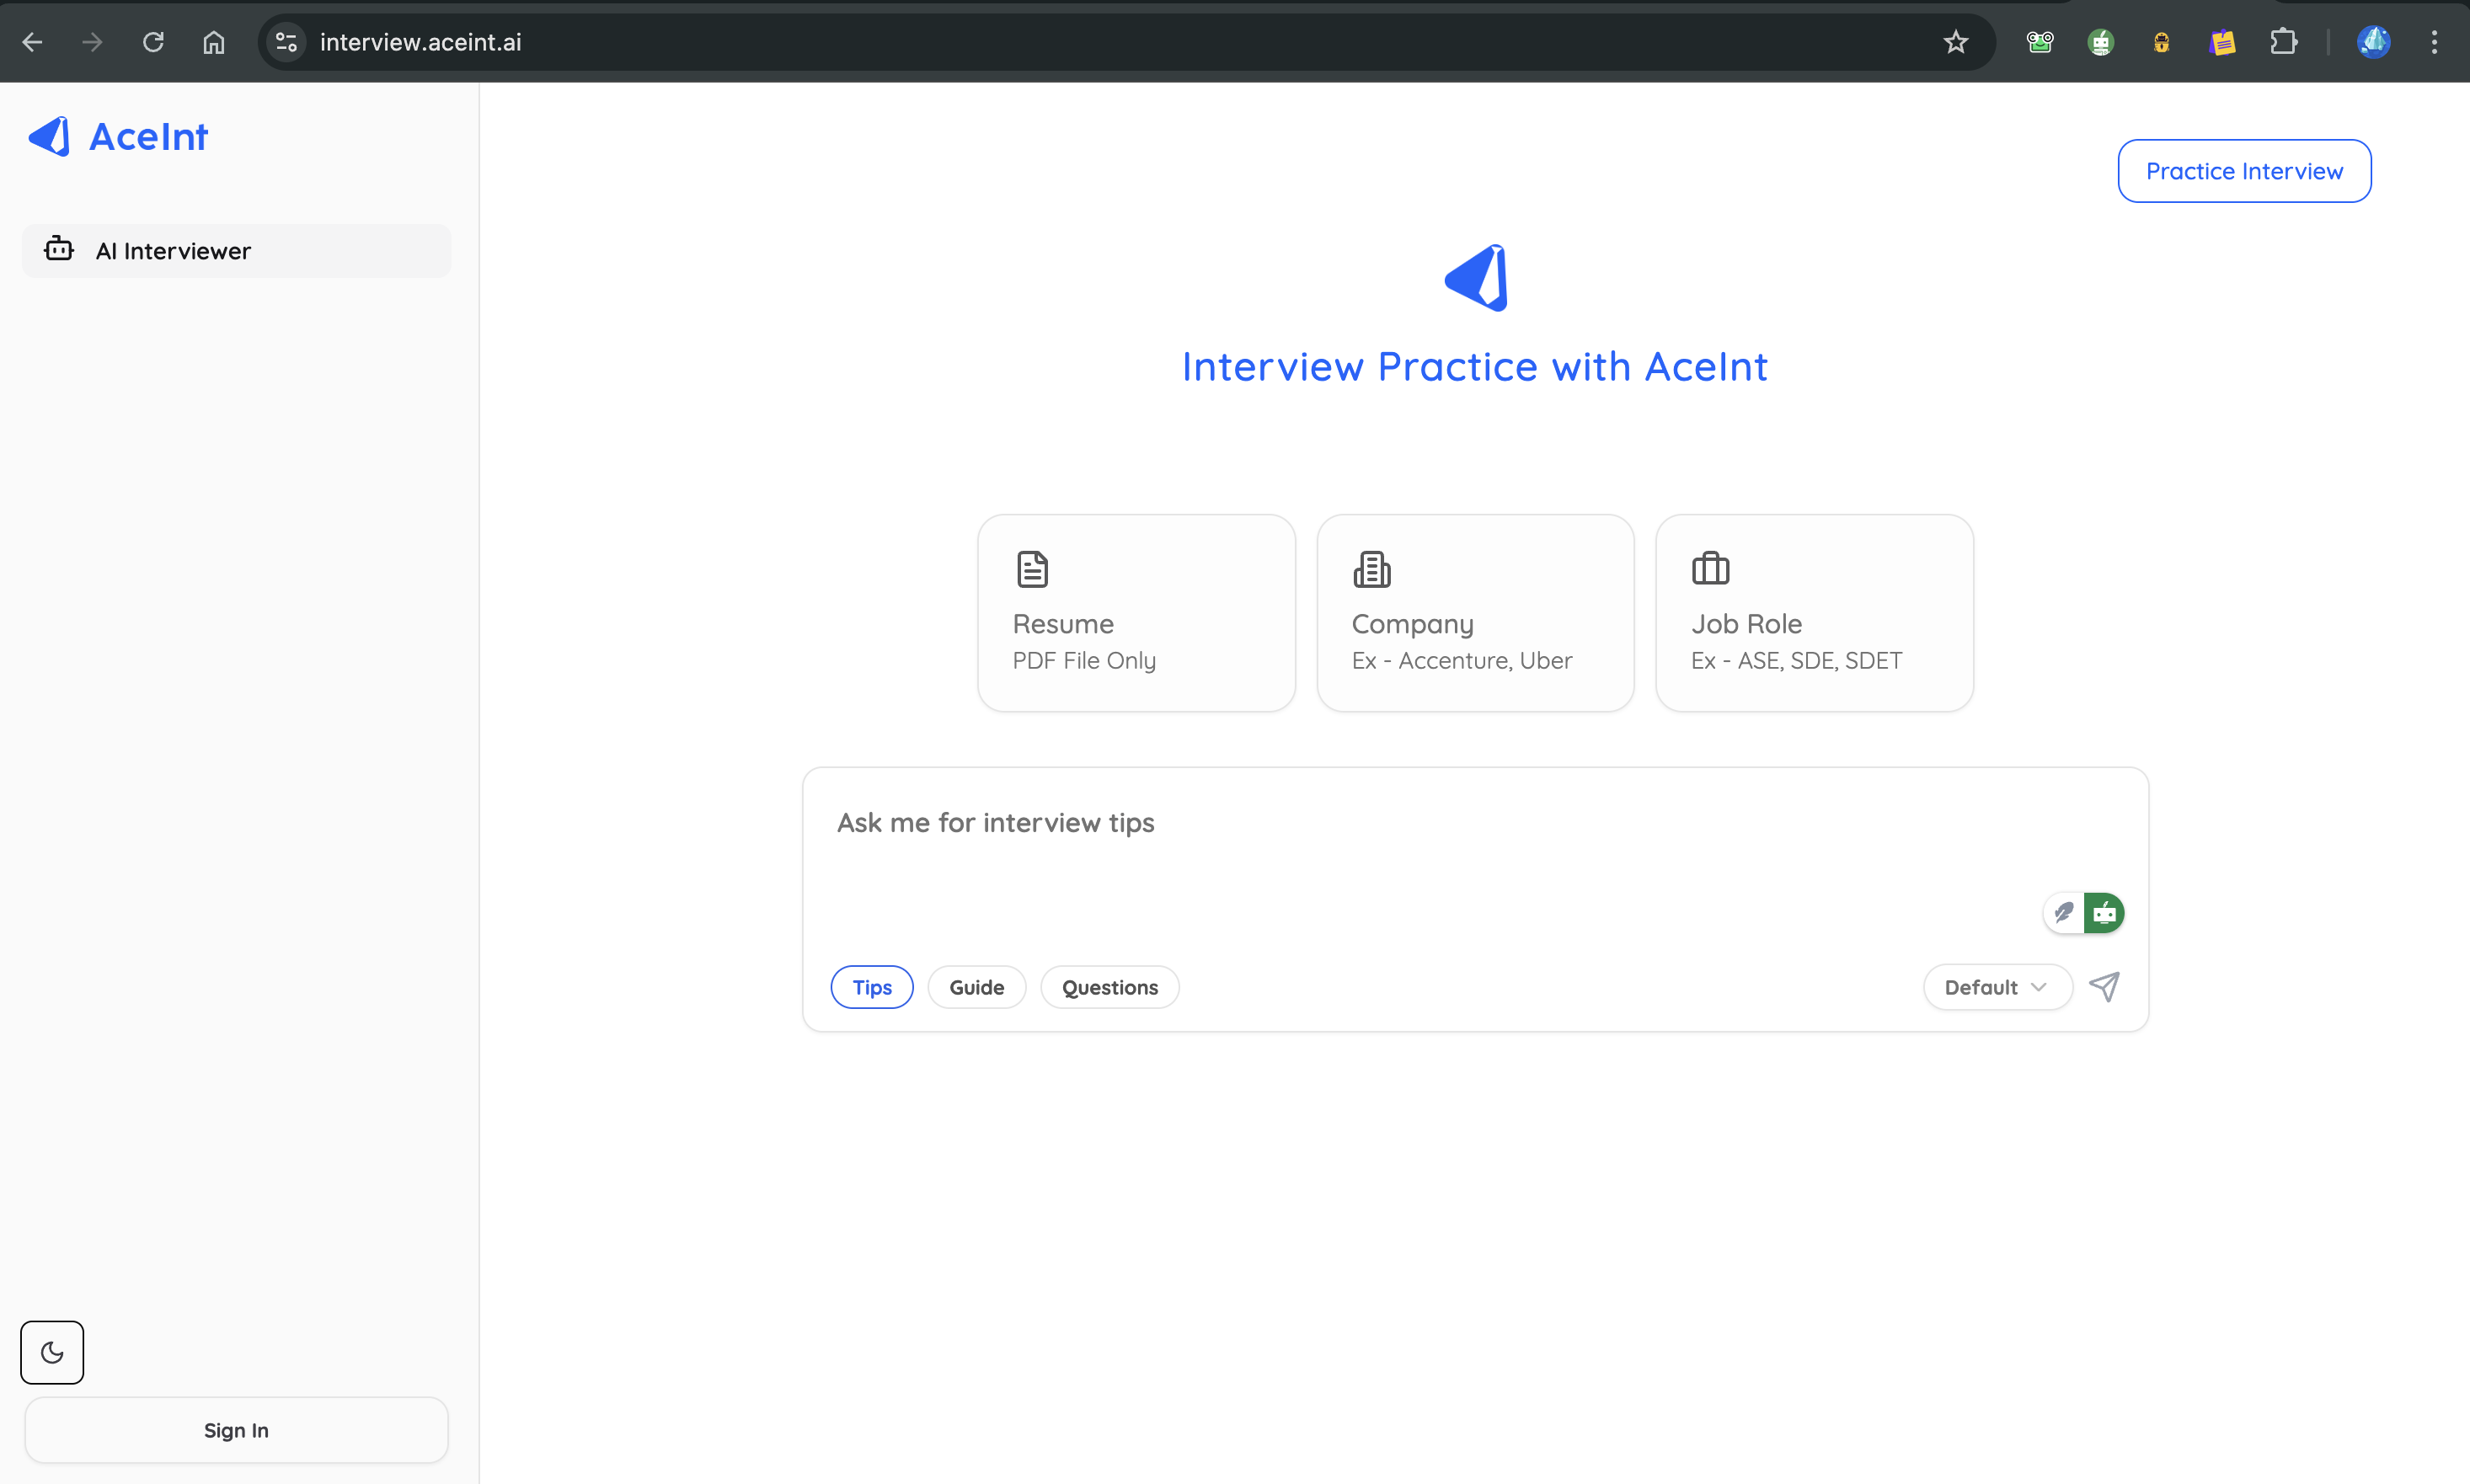2470x1484 pixels.
Task: Switch to the Guide tab
Action: pyautogui.click(x=977, y=987)
